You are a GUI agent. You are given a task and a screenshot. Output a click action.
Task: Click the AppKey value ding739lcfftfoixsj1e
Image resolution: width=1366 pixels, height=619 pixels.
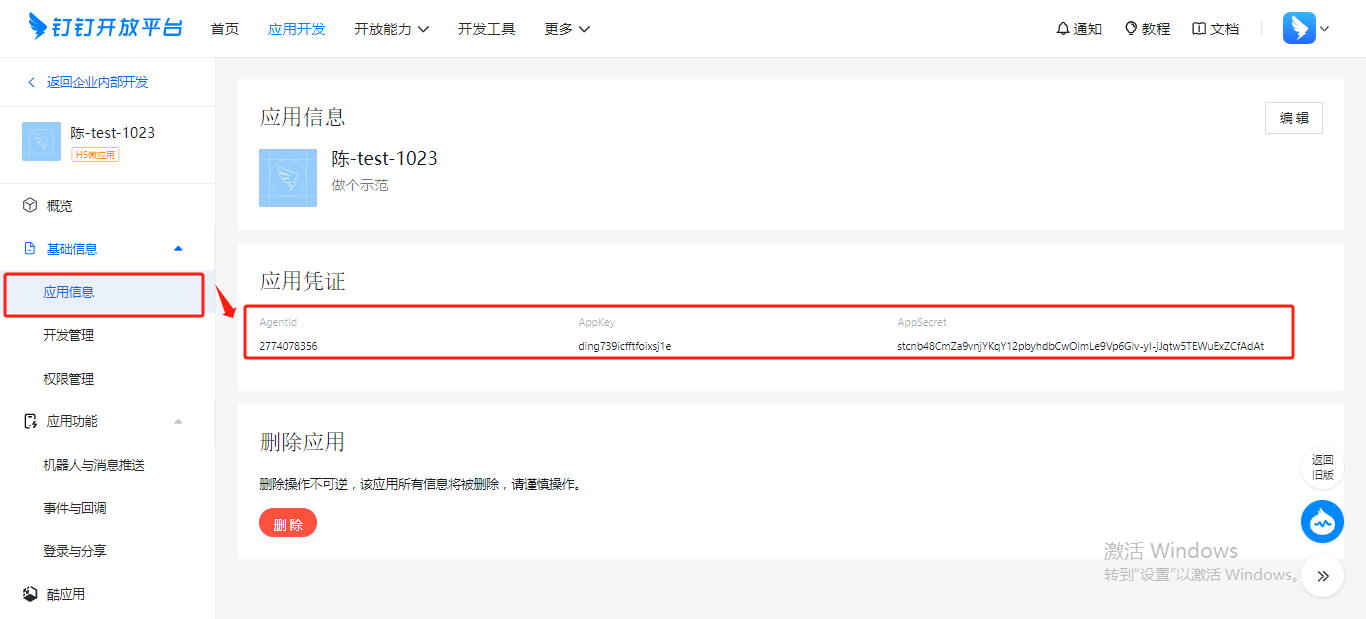pyautogui.click(x=625, y=346)
